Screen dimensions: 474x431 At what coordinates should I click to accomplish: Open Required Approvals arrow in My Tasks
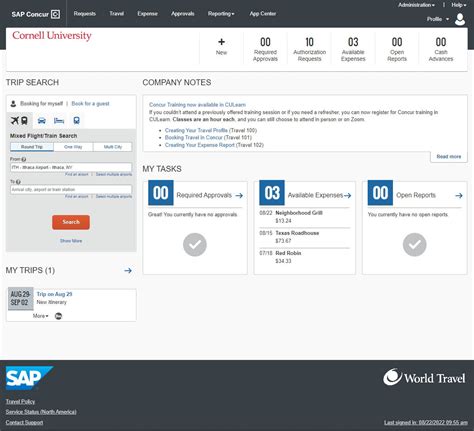239,195
